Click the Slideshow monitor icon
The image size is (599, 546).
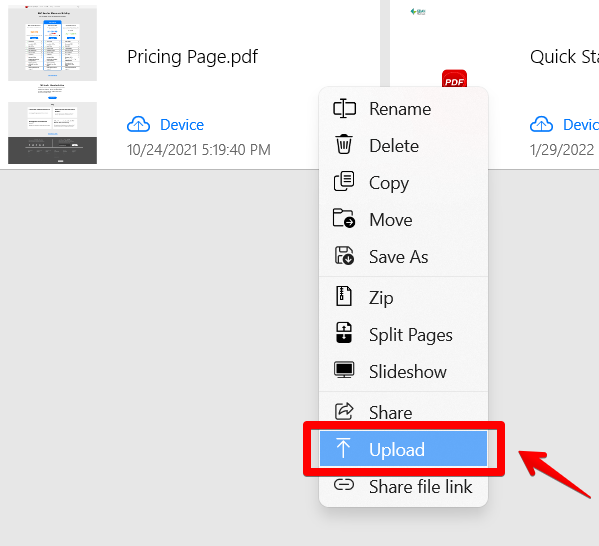[x=344, y=370]
